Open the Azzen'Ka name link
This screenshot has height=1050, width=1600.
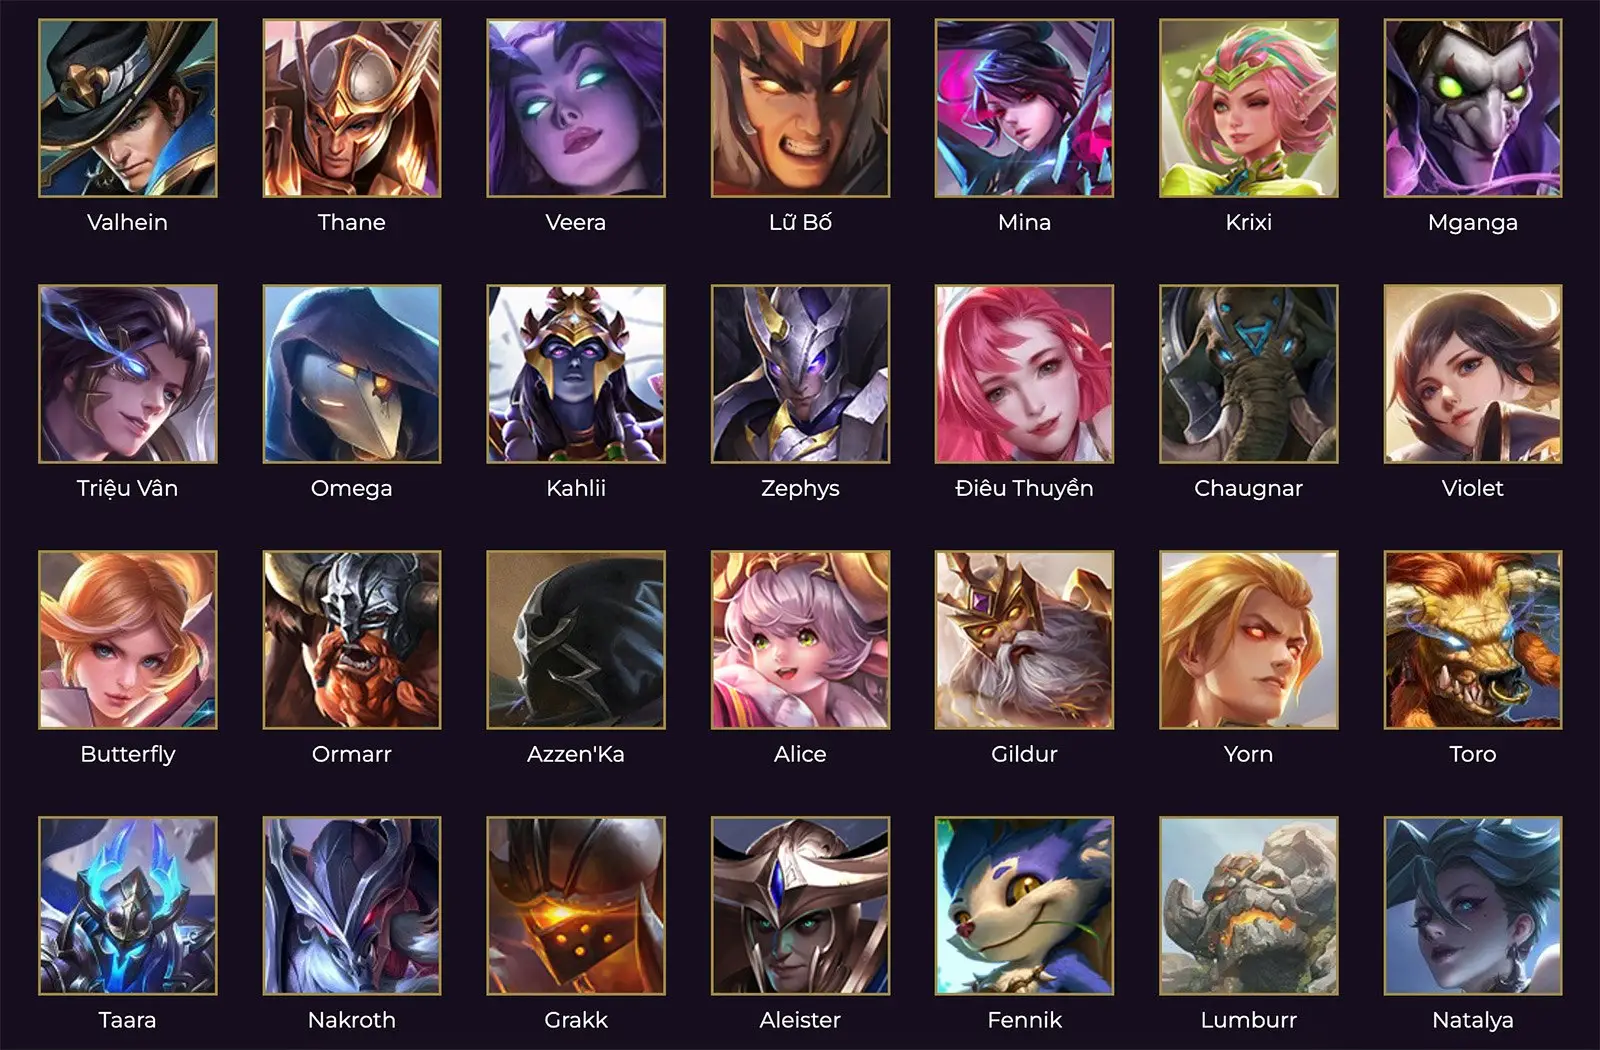(575, 754)
